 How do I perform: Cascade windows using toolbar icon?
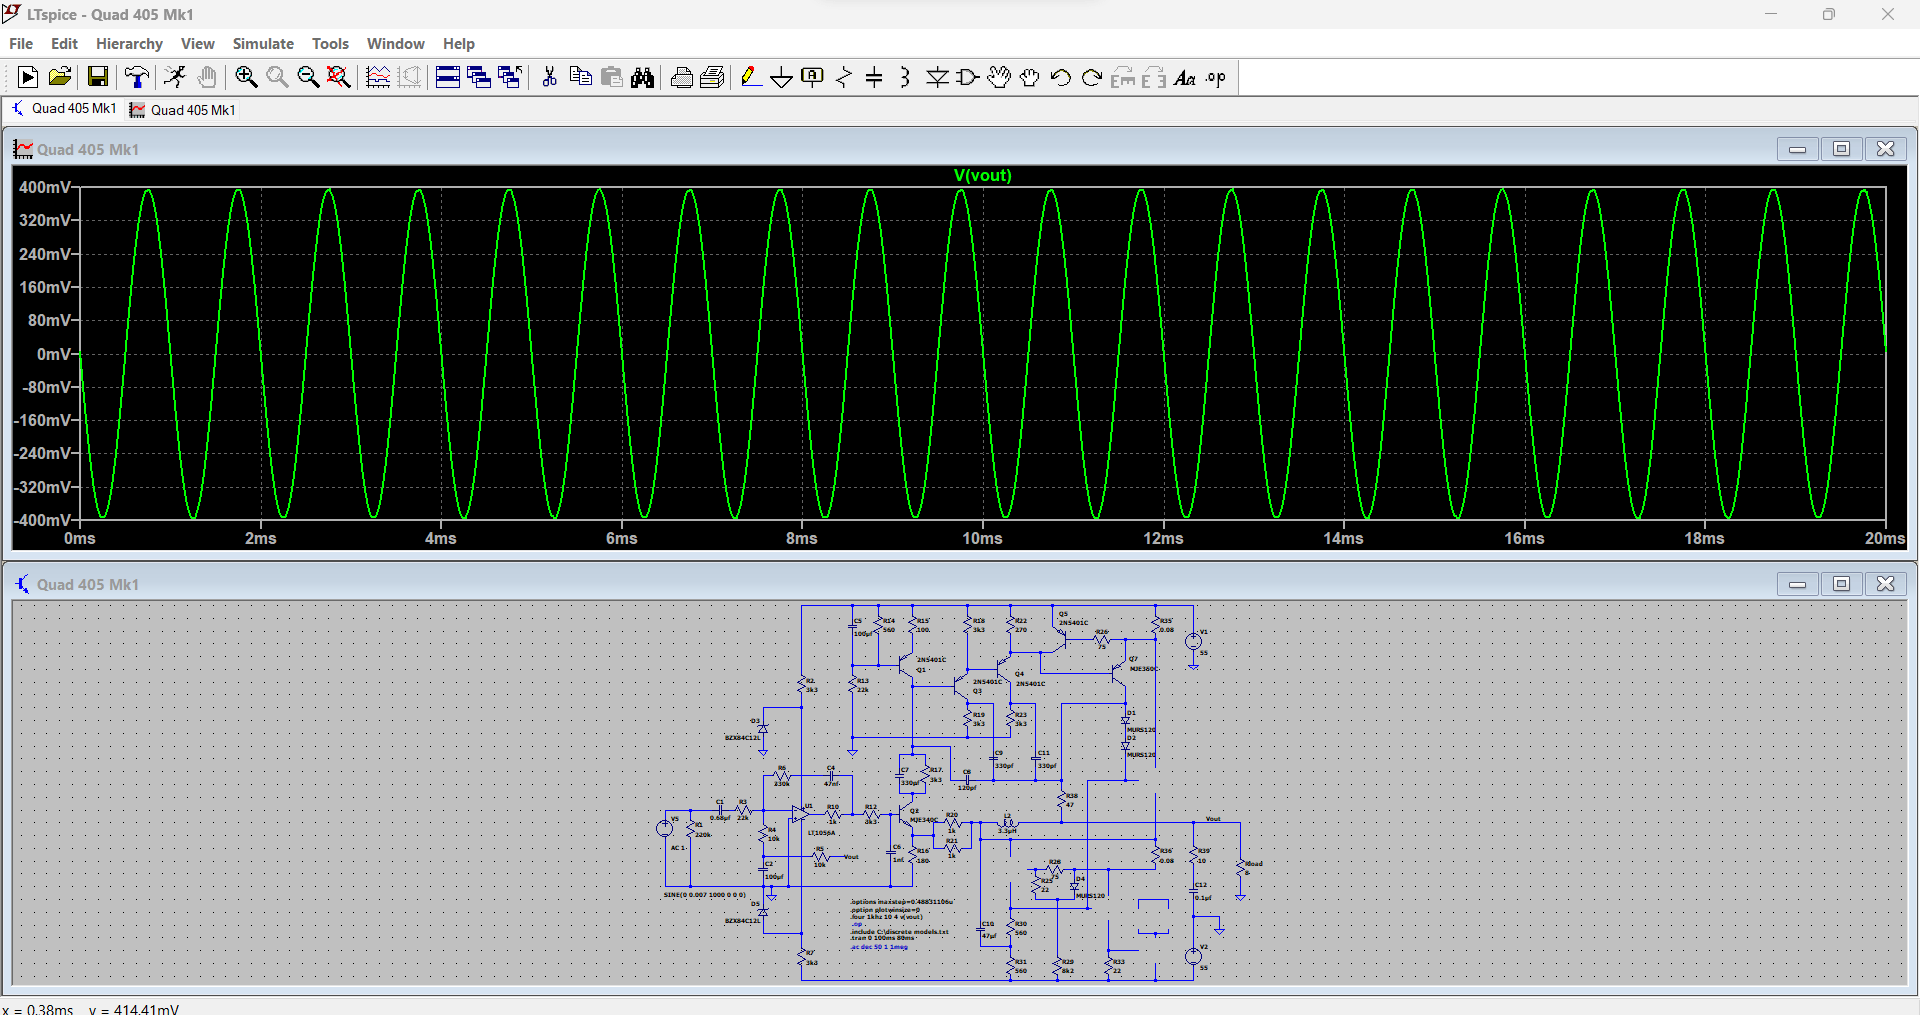coord(479,77)
